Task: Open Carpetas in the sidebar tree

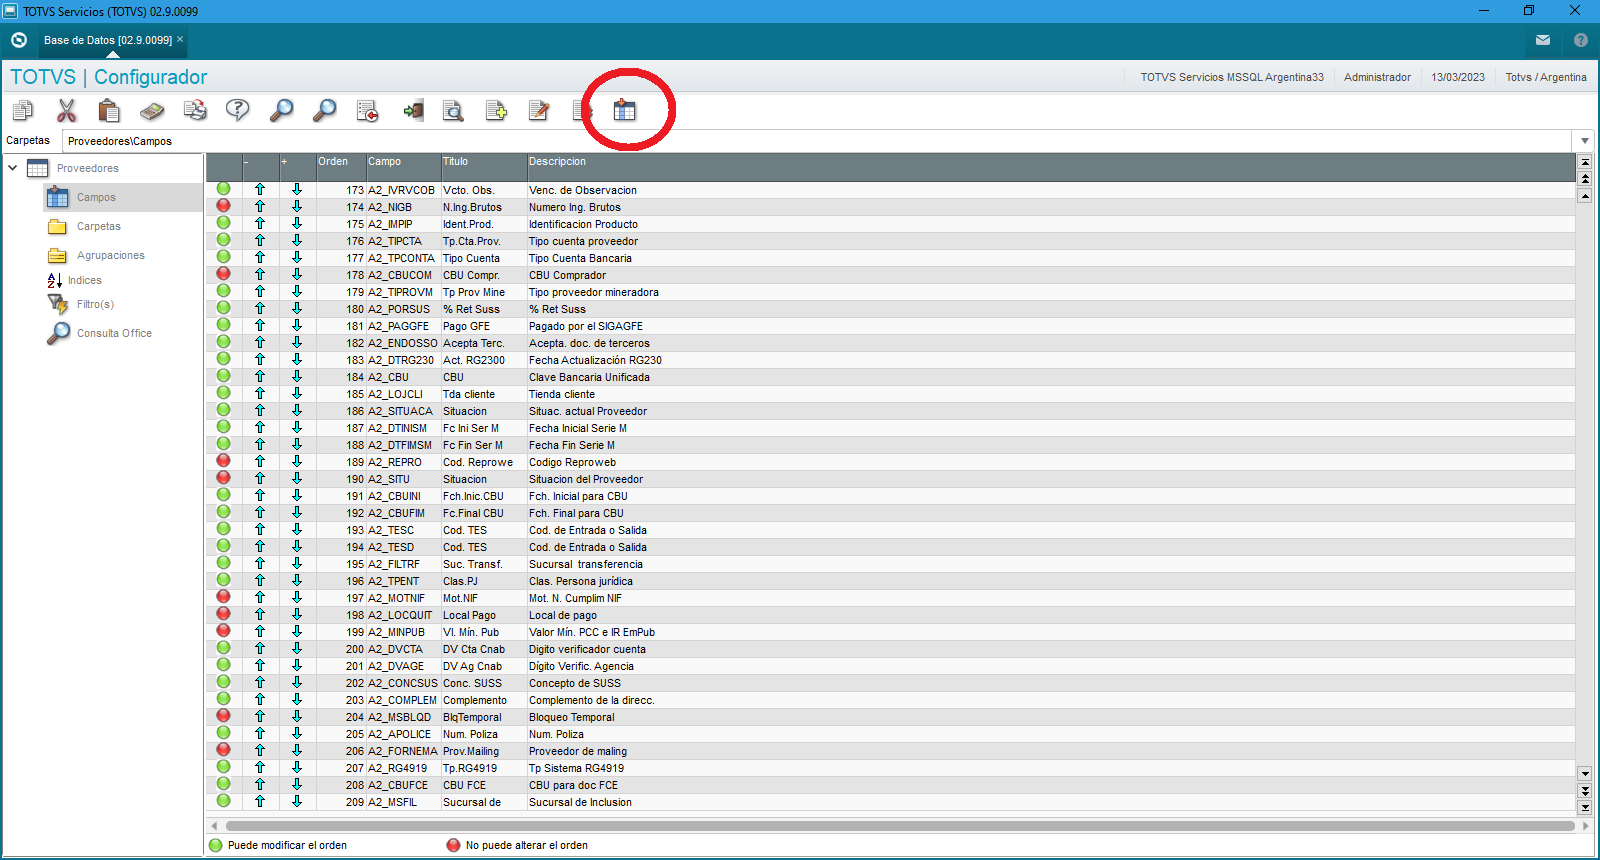Action: (x=98, y=226)
